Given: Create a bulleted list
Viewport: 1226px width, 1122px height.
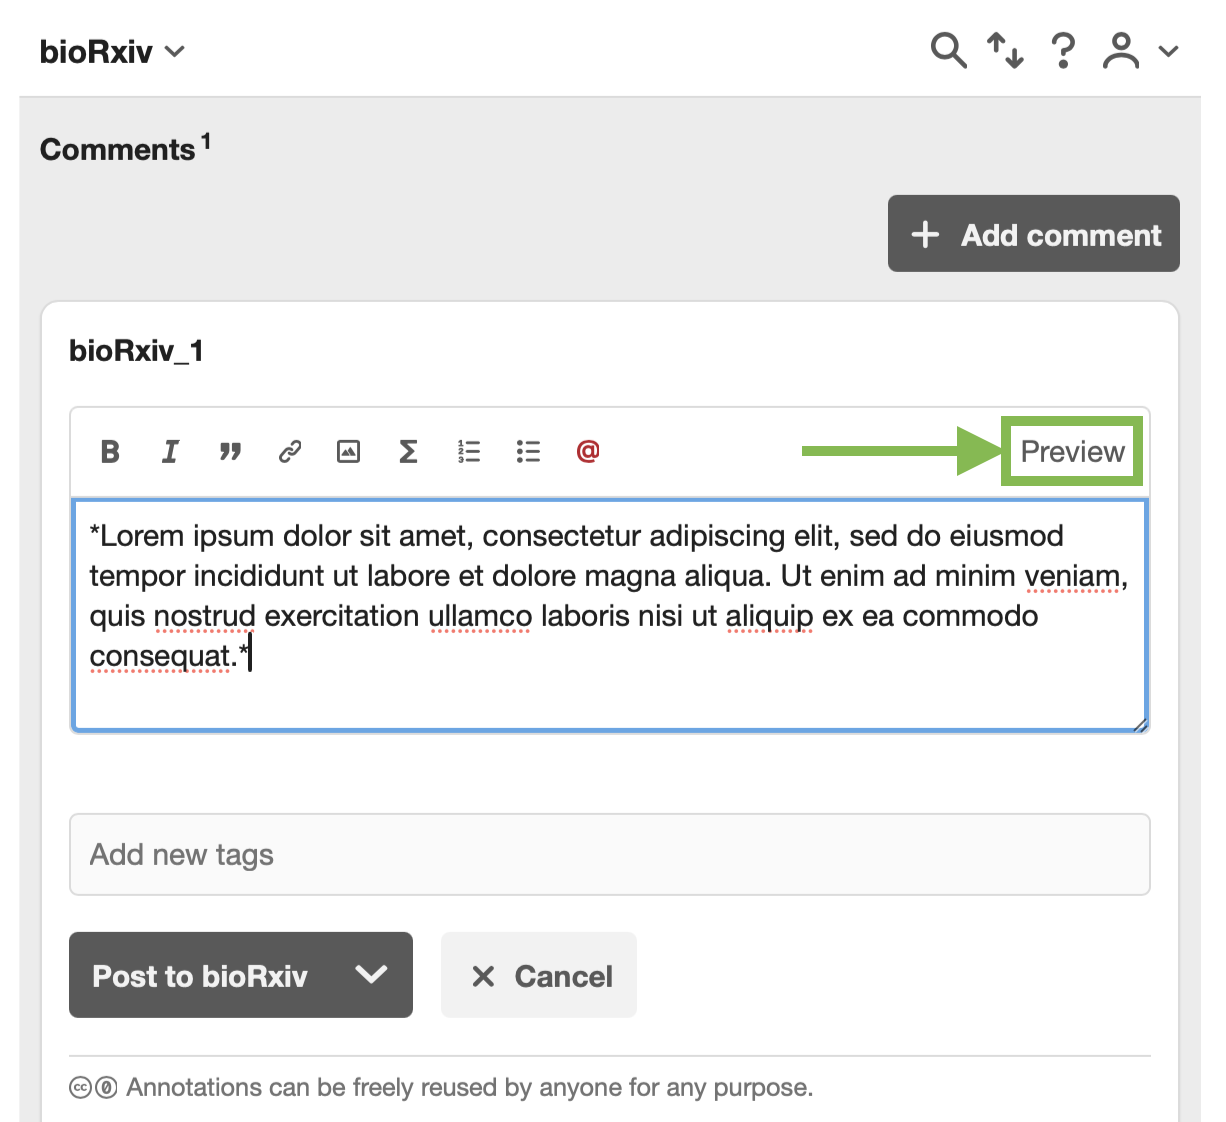Looking at the screenshot, I should 528,452.
